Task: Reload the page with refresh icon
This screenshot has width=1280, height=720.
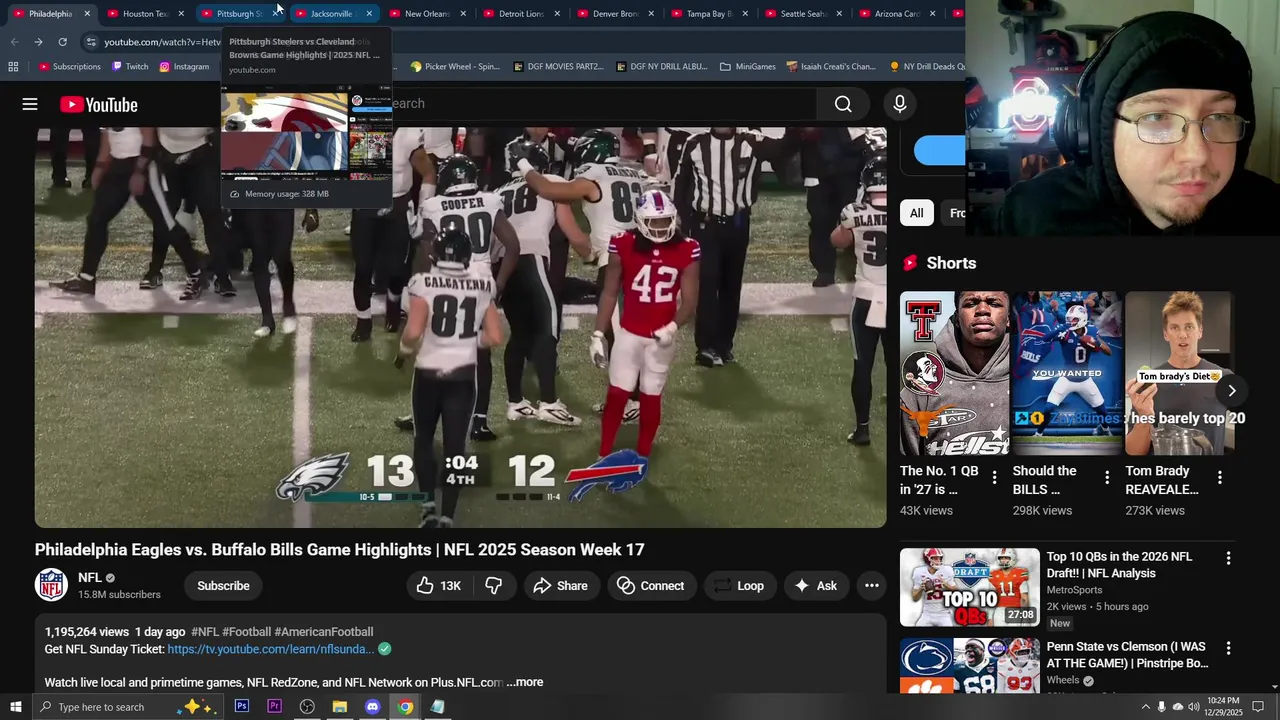Action: (x=62, y=42)
